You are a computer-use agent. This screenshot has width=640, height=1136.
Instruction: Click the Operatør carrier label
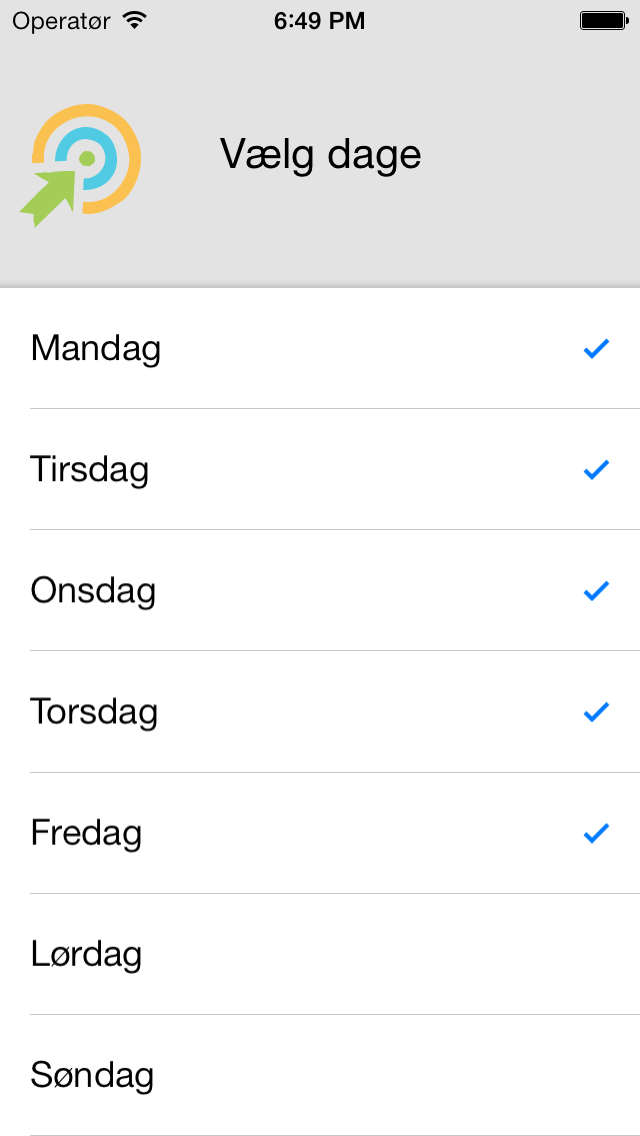tap(62, 22)
